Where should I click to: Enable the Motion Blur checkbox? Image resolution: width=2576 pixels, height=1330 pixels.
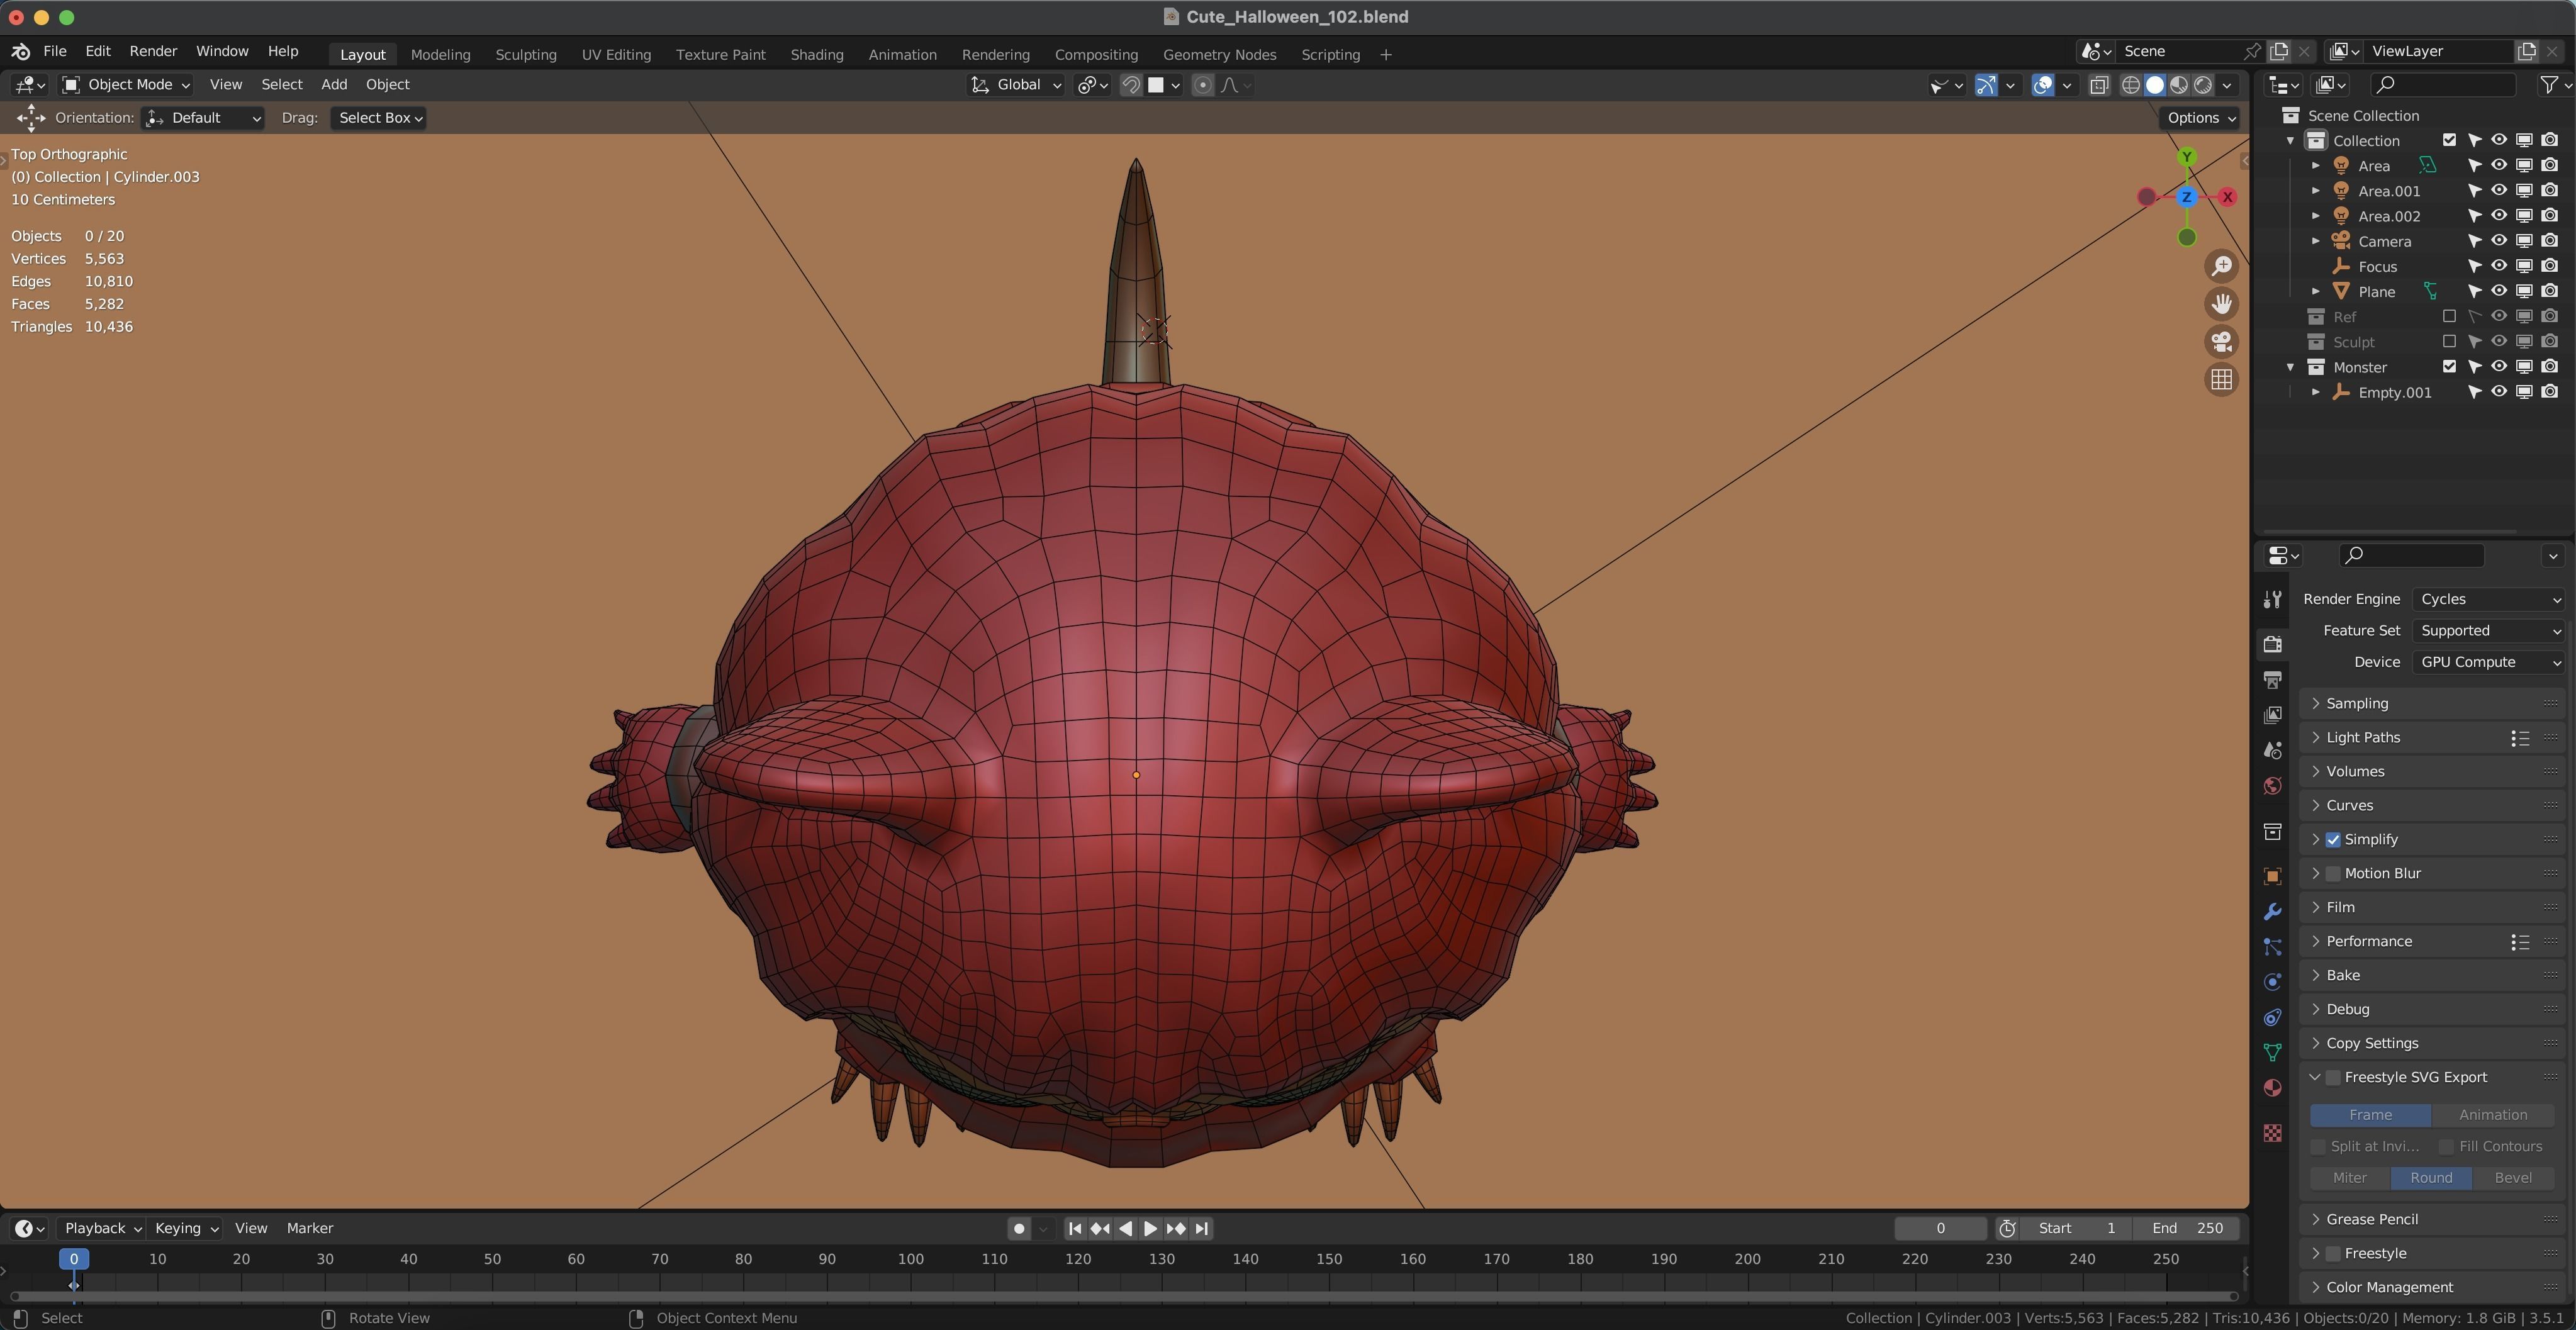(x=2333, y=874)
